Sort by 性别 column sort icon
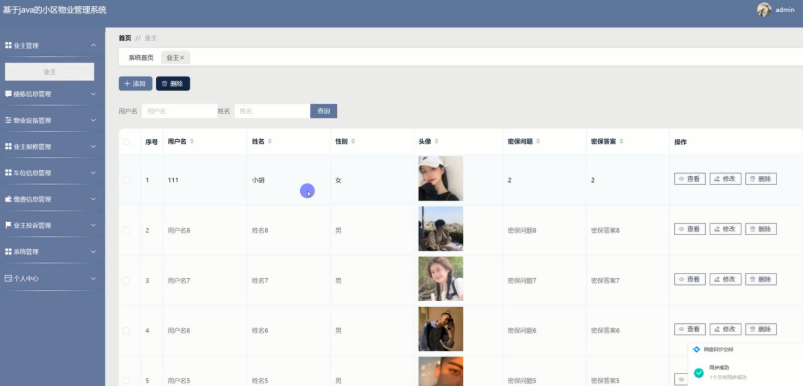 [353, 141]
